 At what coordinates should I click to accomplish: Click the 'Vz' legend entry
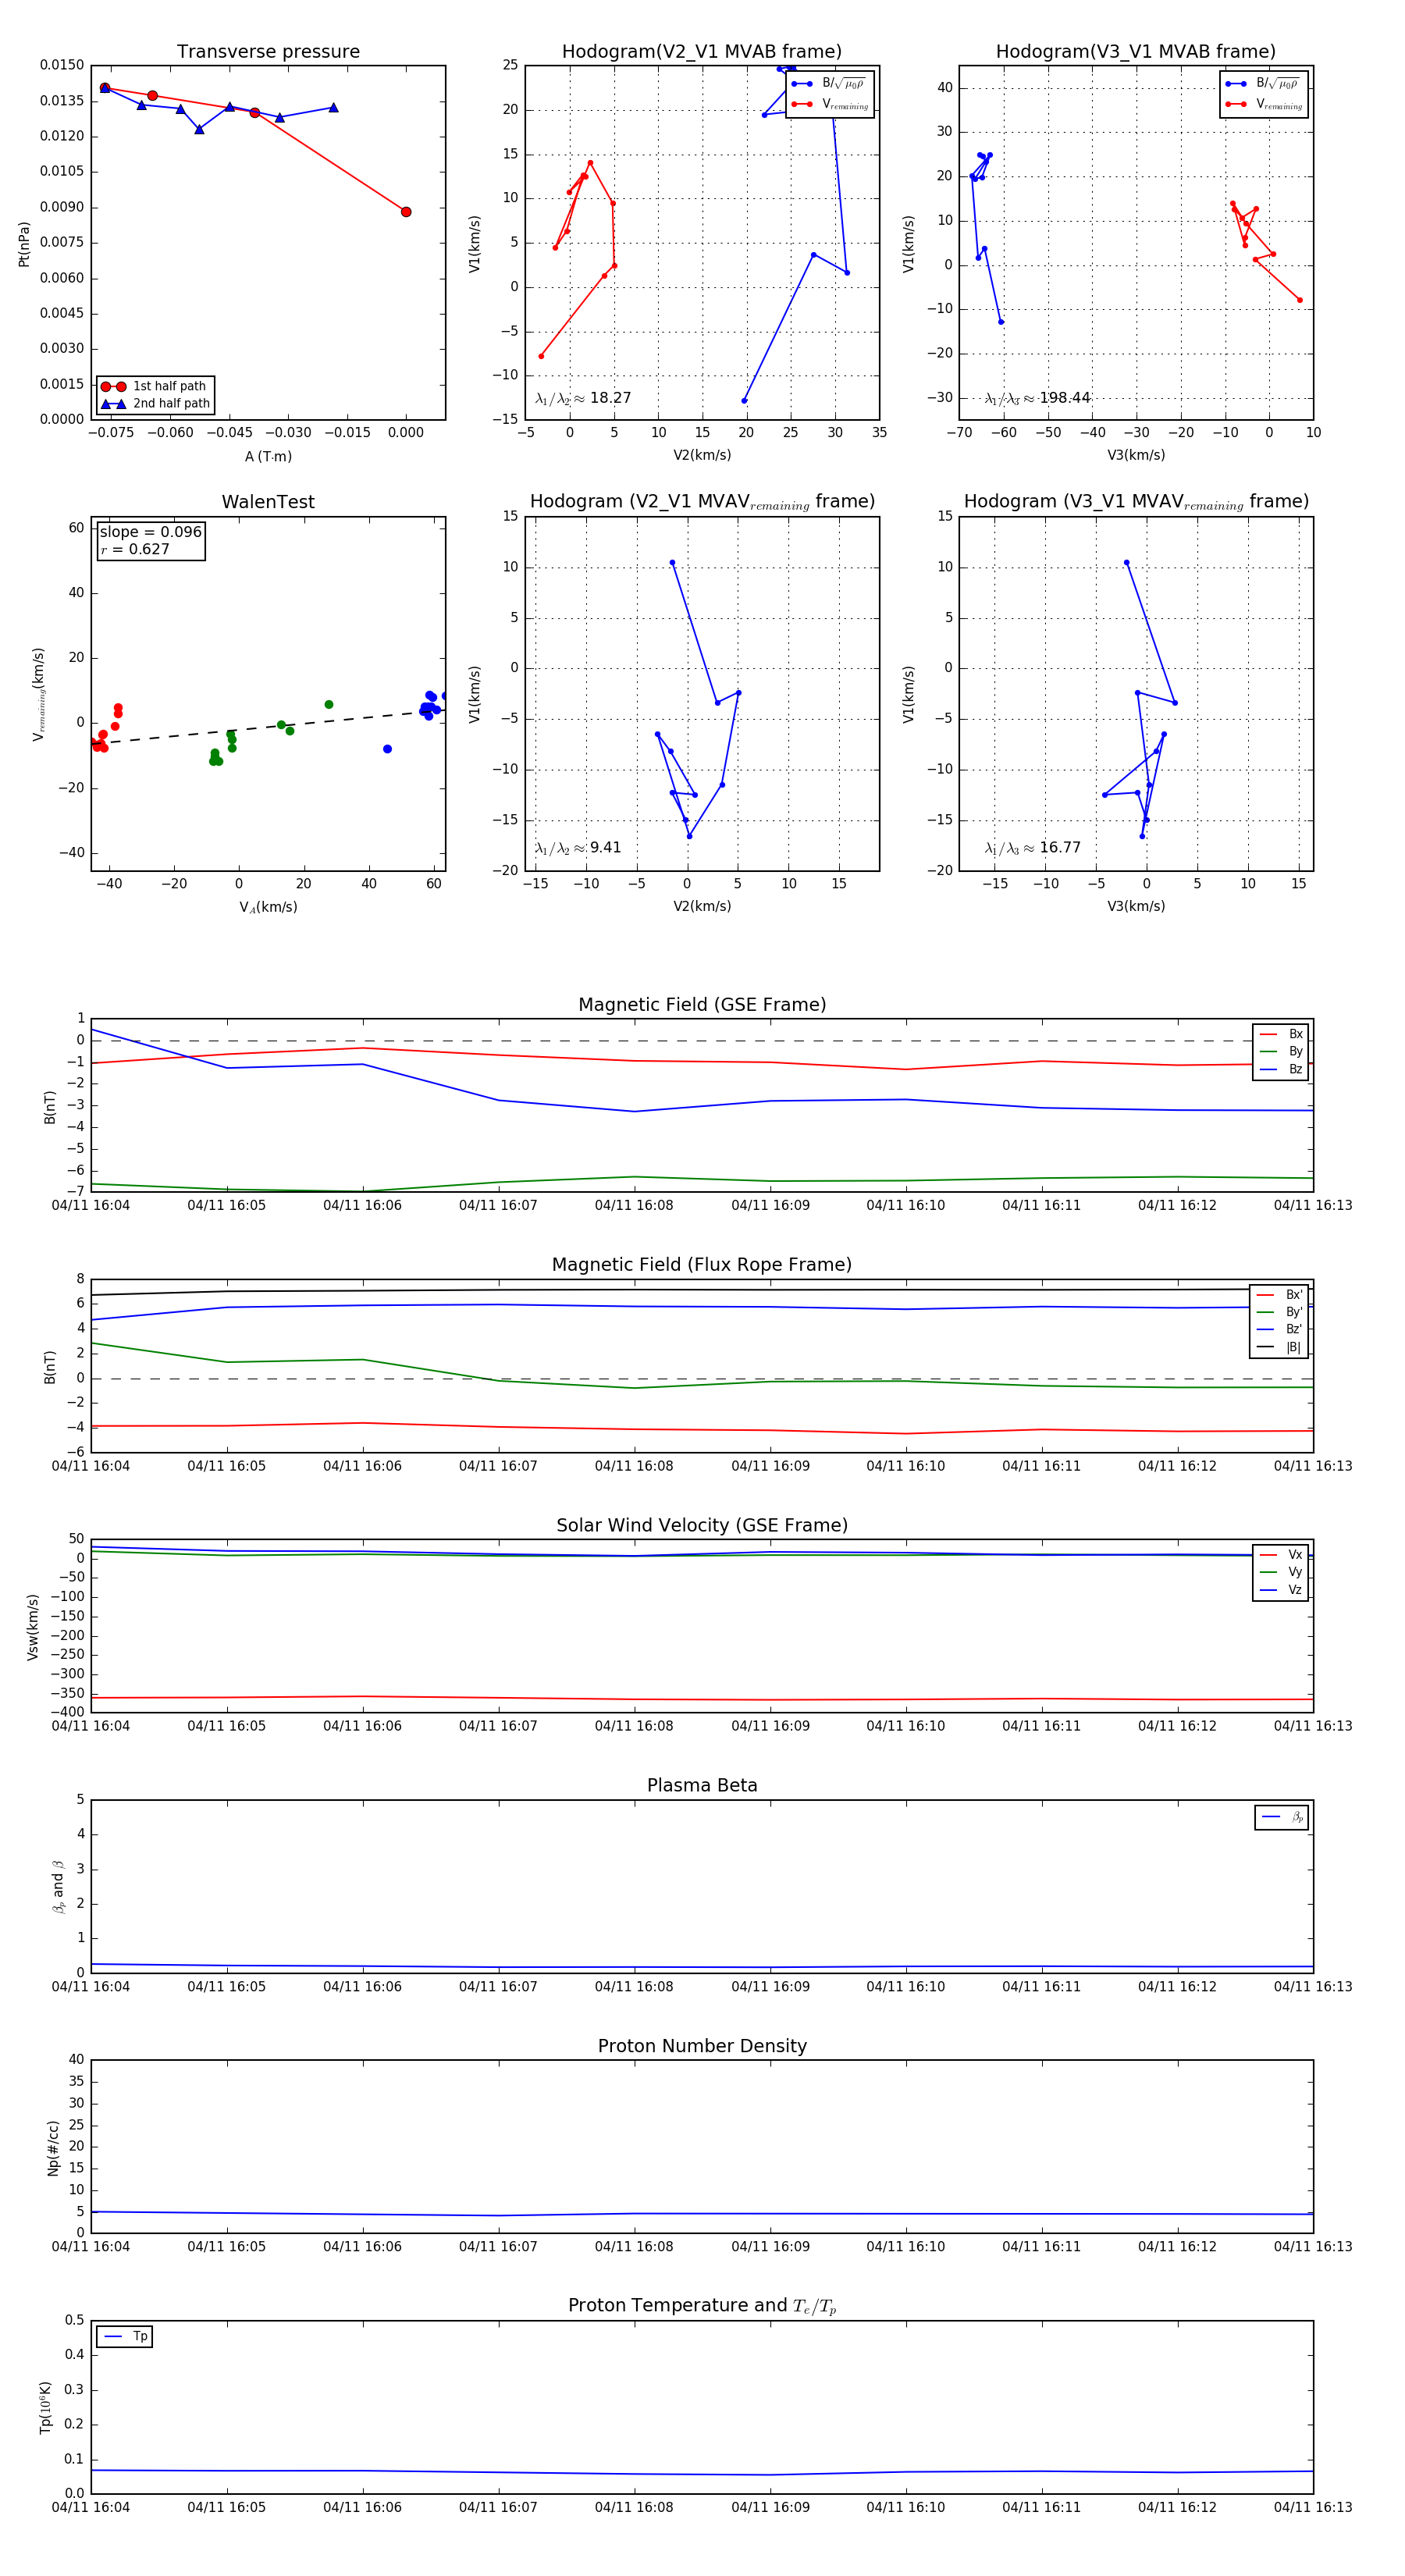(1281, 1590)
